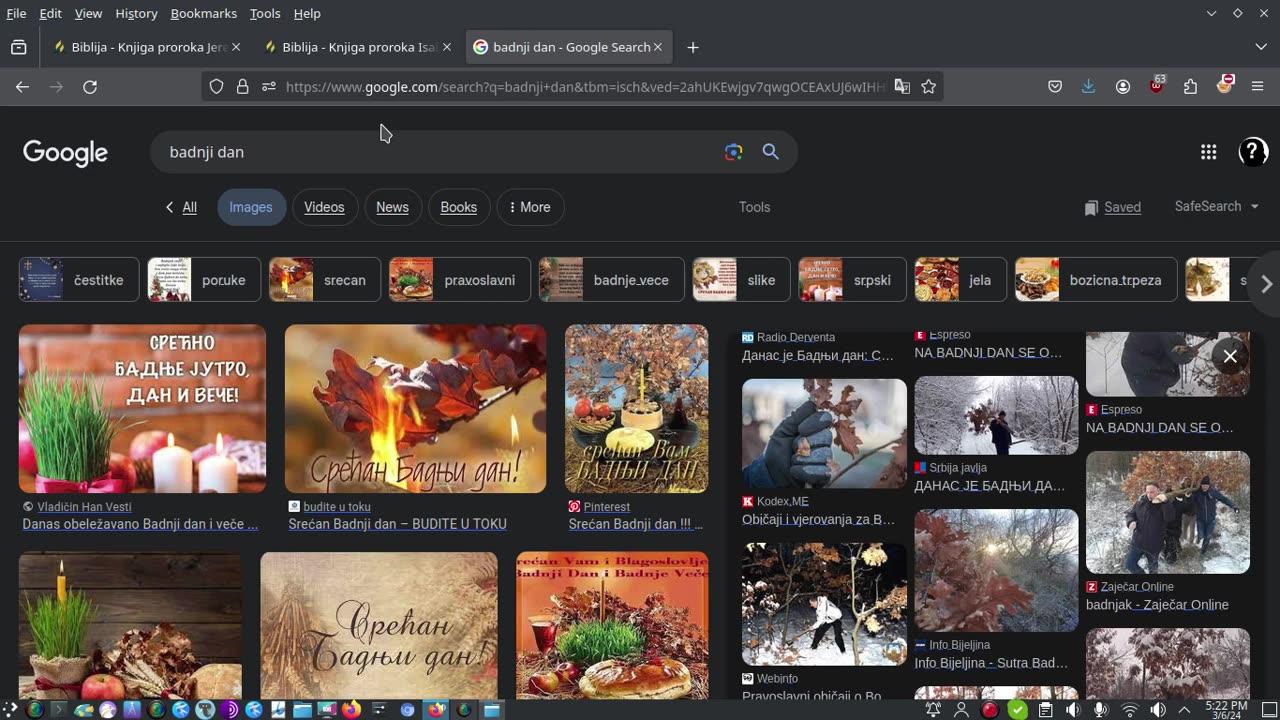
Task: Open the SafeSearch dropdown
Action: (1216, 206)
